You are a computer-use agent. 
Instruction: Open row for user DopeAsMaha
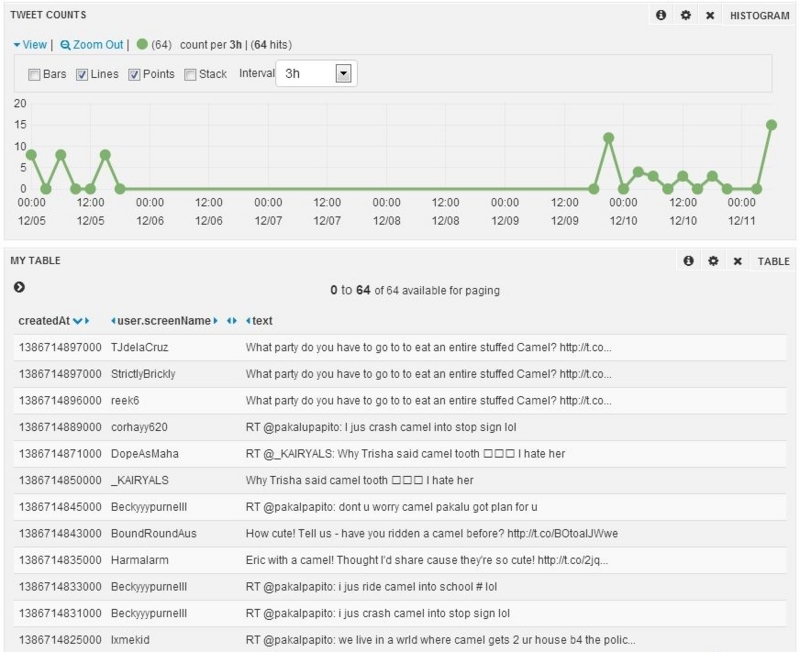pyautogui.click(x=400, y=454)
